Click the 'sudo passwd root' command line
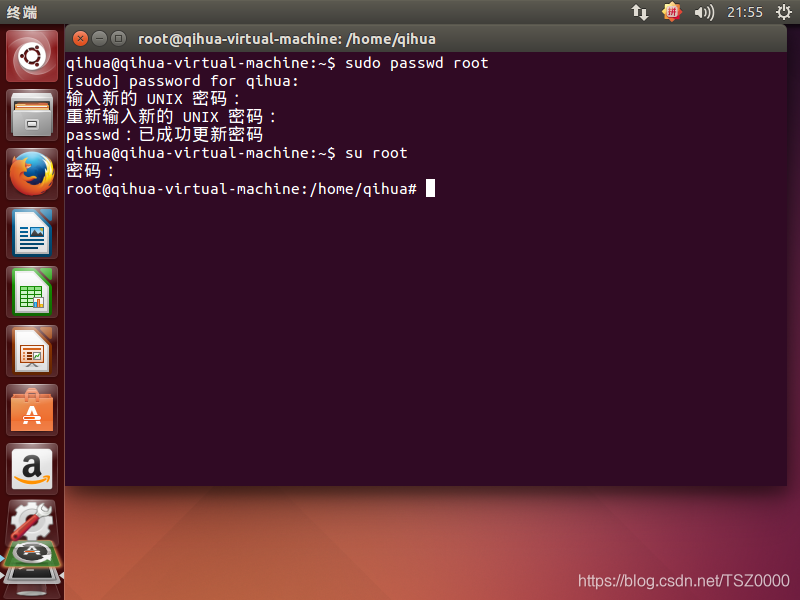The width and height of the screenshot is (800, 600). pyautogui.click(x=278, y=63)
